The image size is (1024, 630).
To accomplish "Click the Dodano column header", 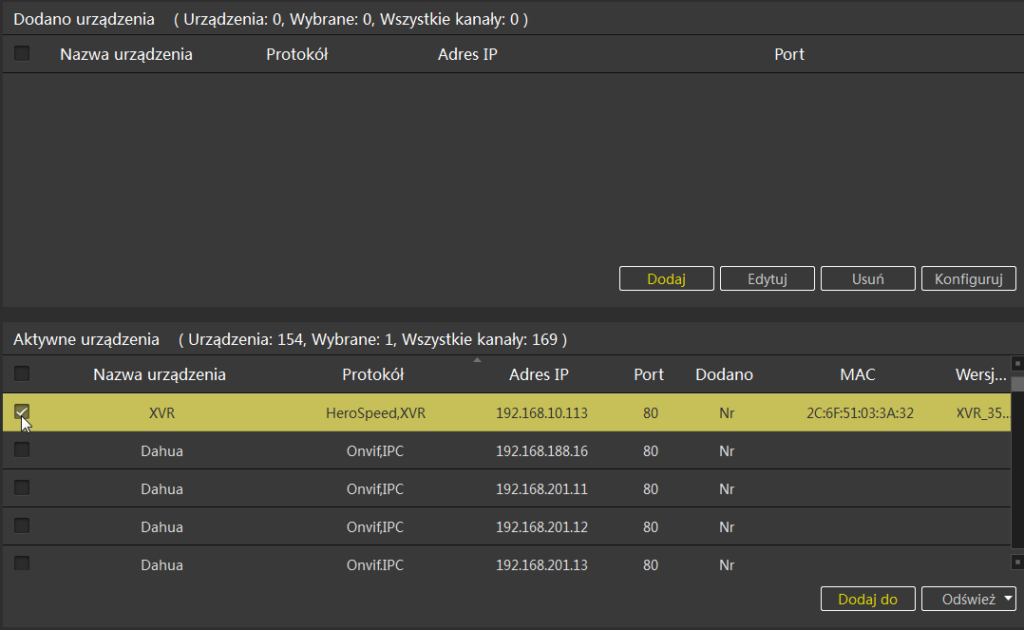I will [724, 375].
